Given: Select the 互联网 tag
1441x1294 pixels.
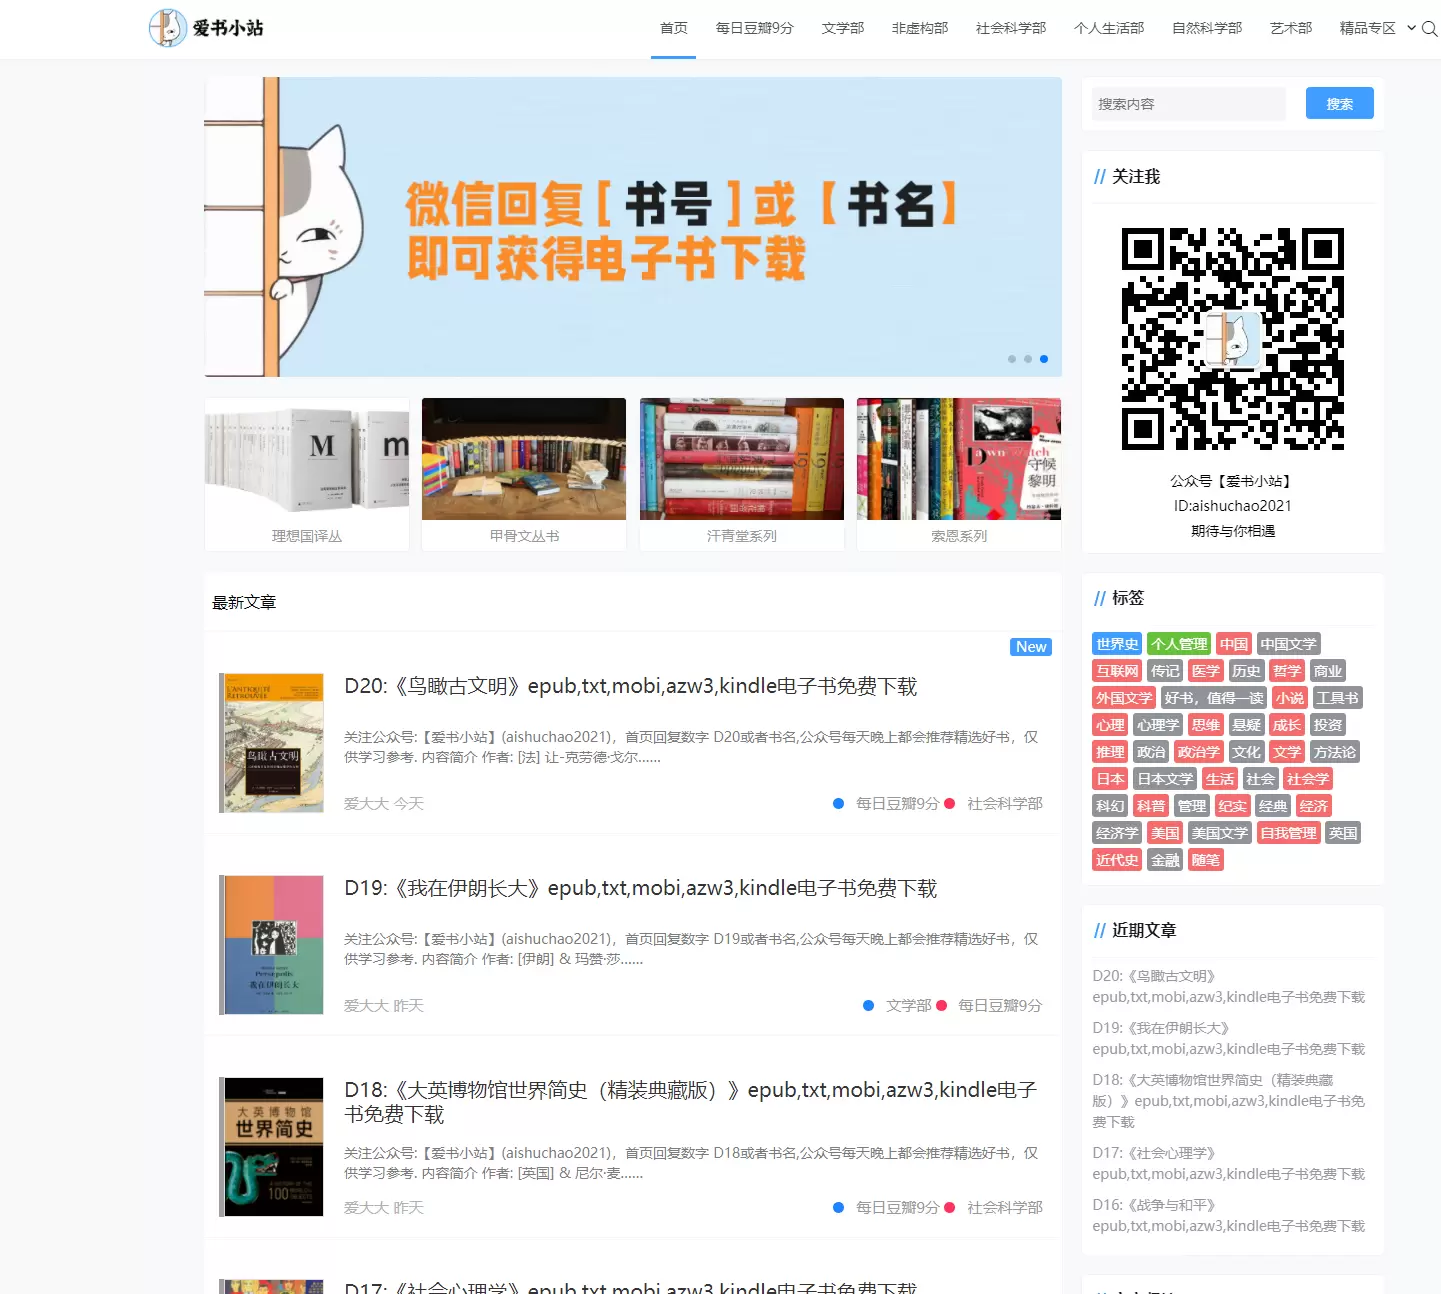Looking at the screenshot, I should tap(1117, 671).
